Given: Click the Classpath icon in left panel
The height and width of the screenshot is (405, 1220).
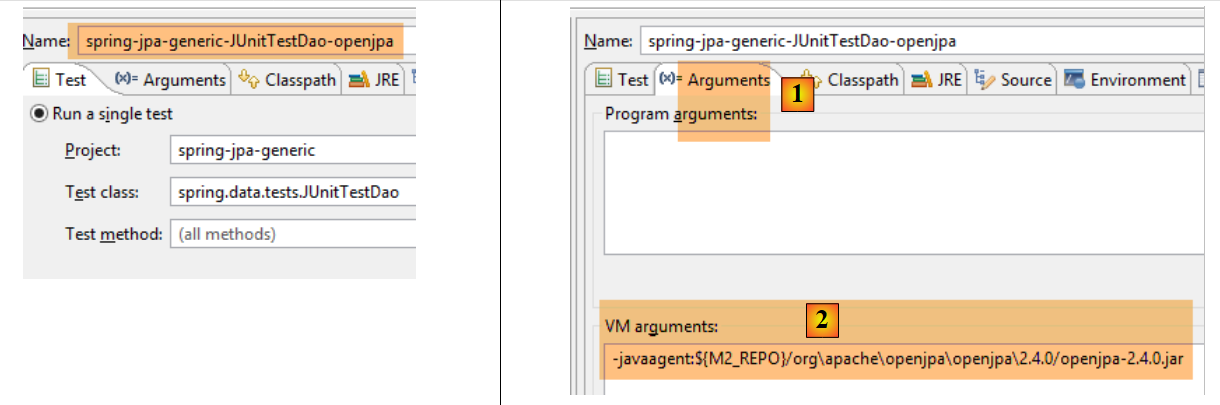Looking at the screenshot, I should pyautogui.click(x=249, y=80).
